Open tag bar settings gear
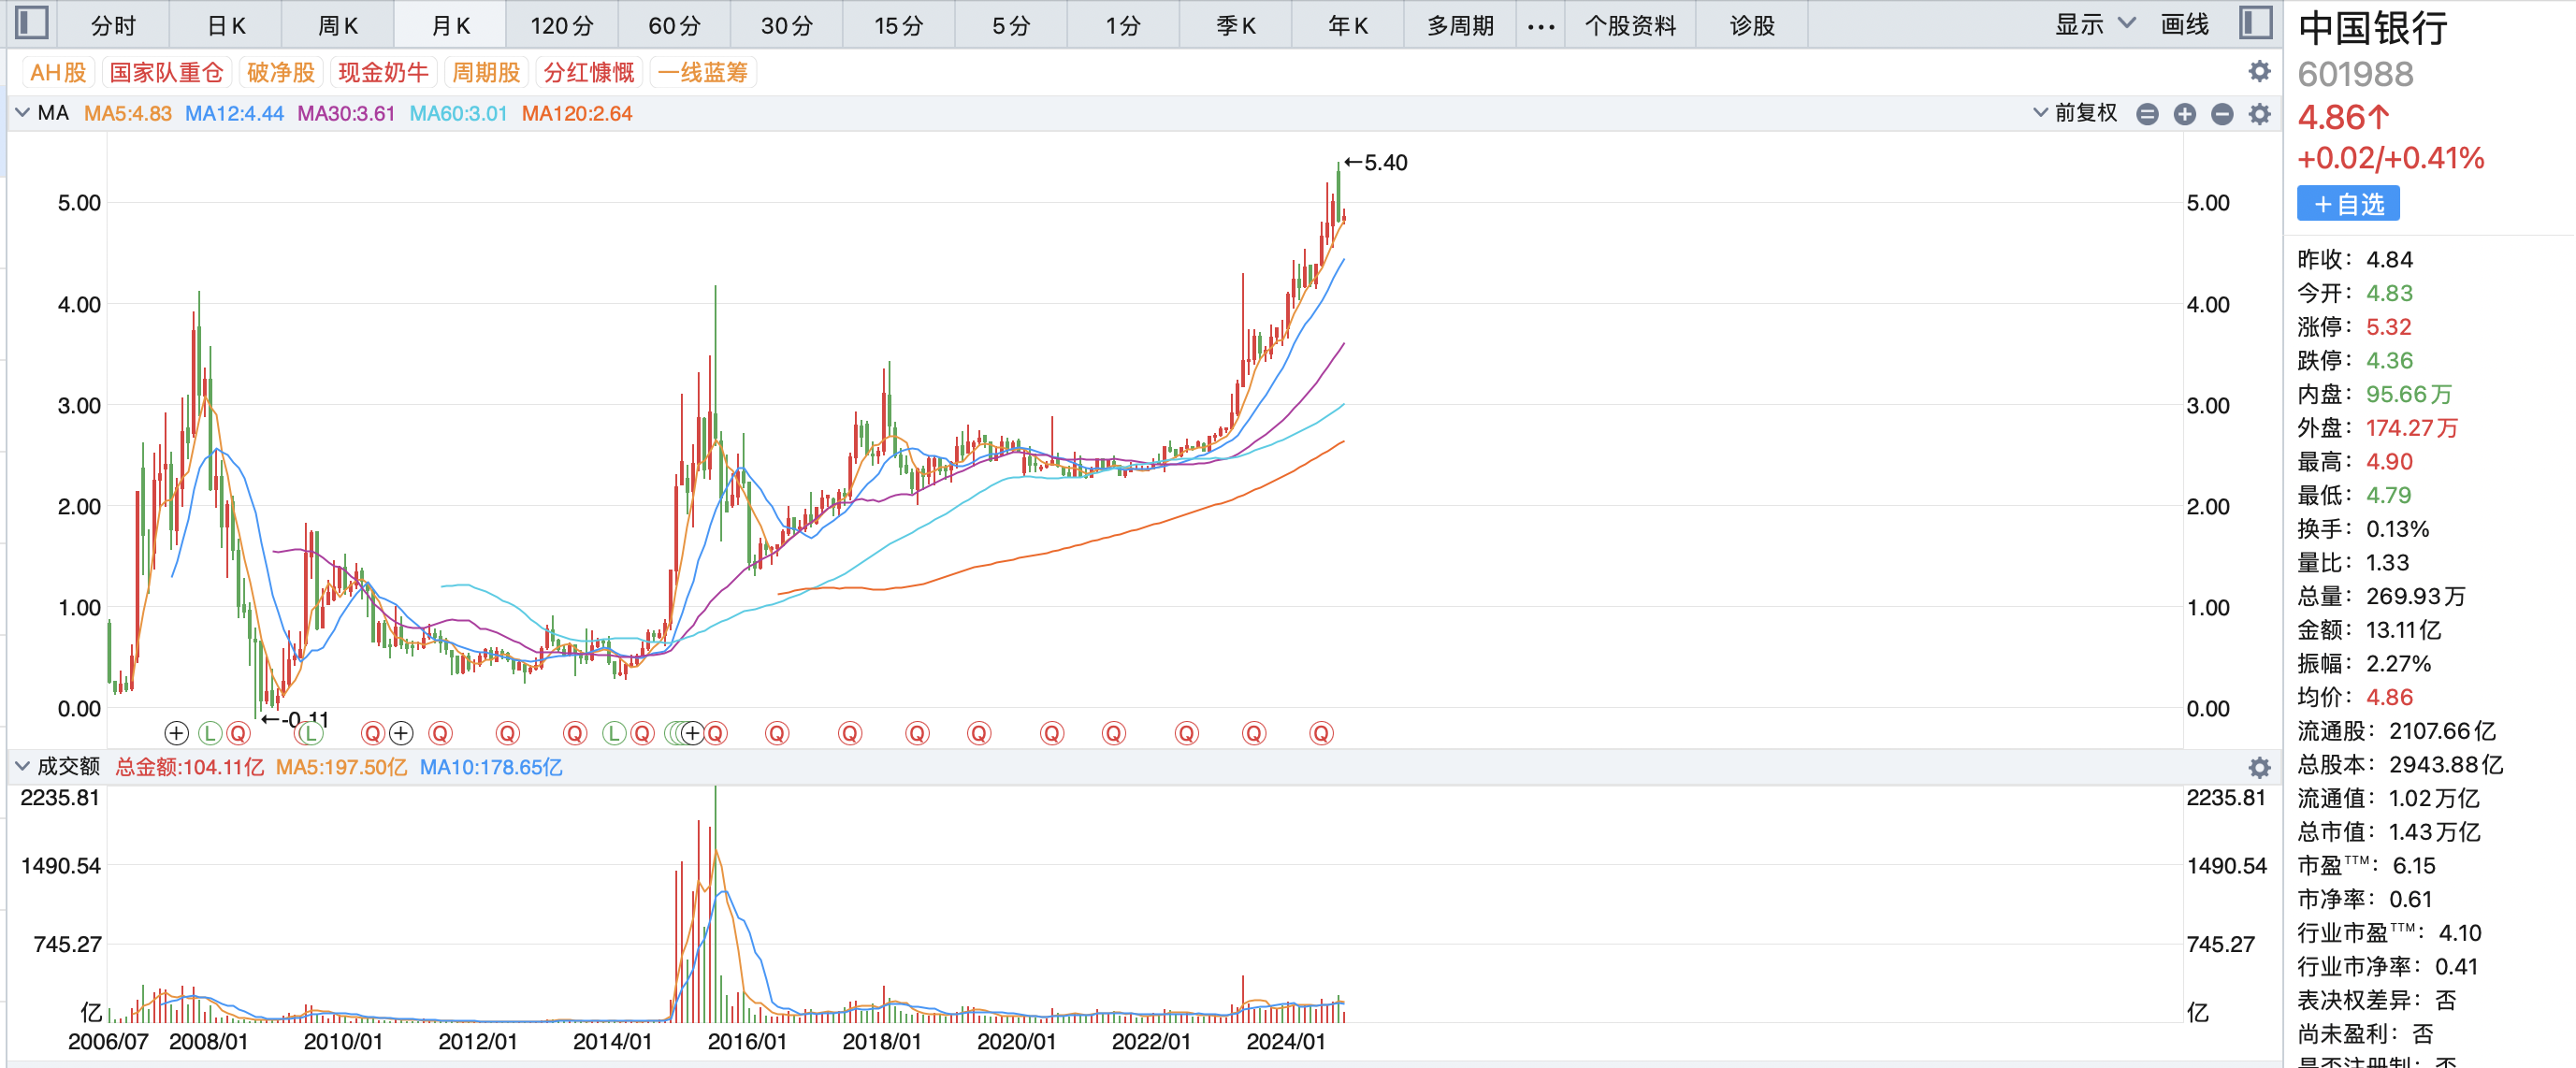2576x1068 pixels. point(2259,72)
